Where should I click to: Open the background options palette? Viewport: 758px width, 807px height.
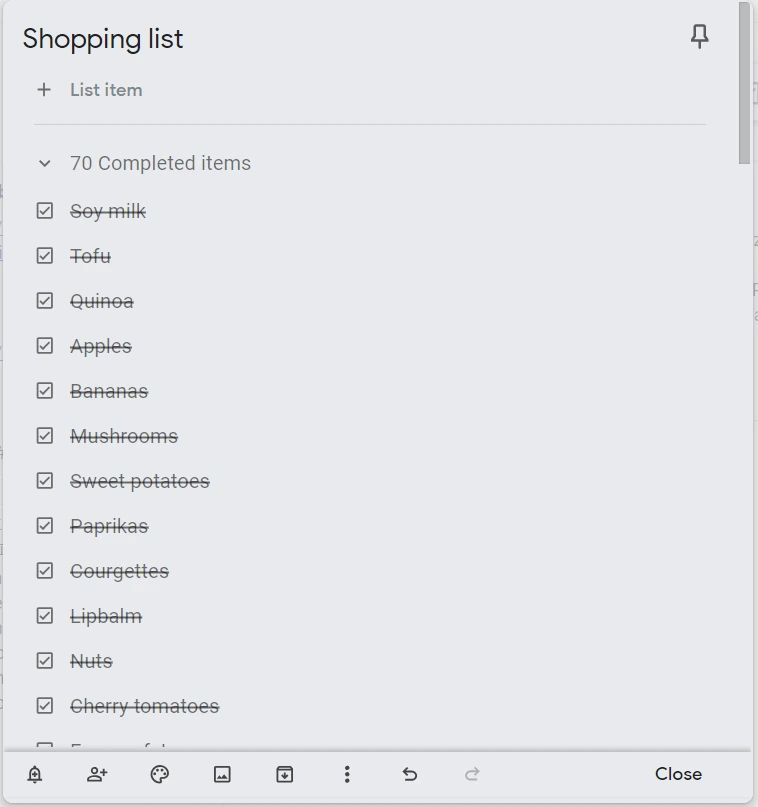[x=160, y=774]
